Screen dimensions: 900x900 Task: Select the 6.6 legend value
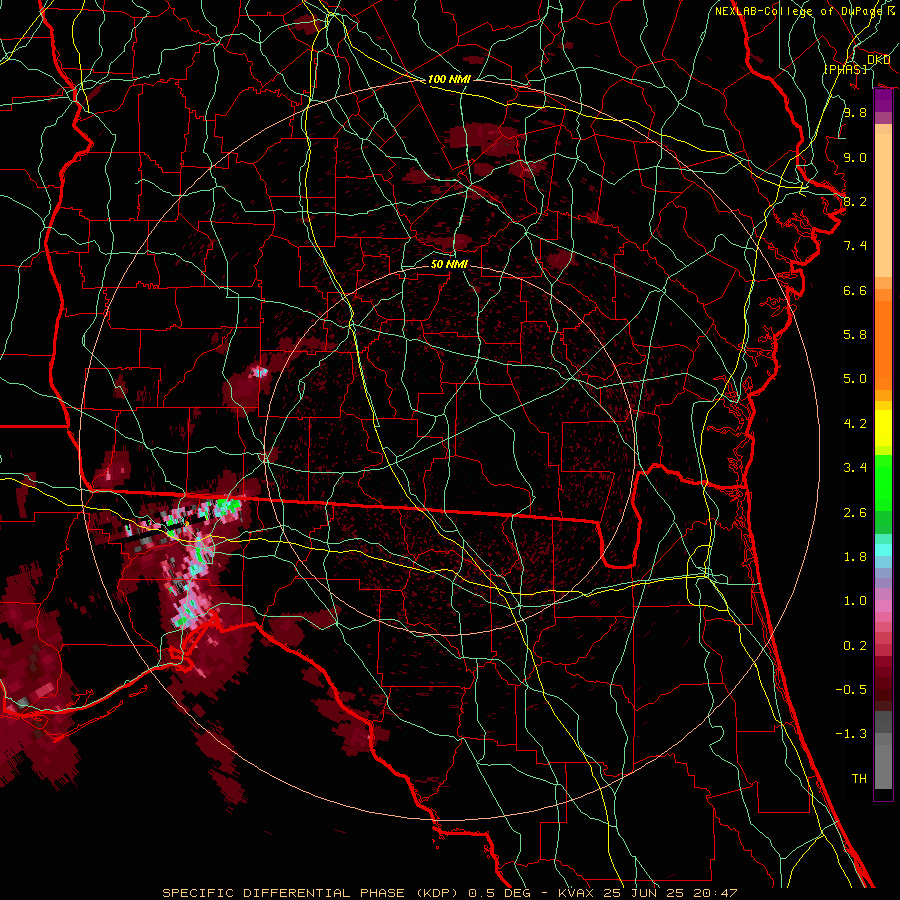point(855,290)
